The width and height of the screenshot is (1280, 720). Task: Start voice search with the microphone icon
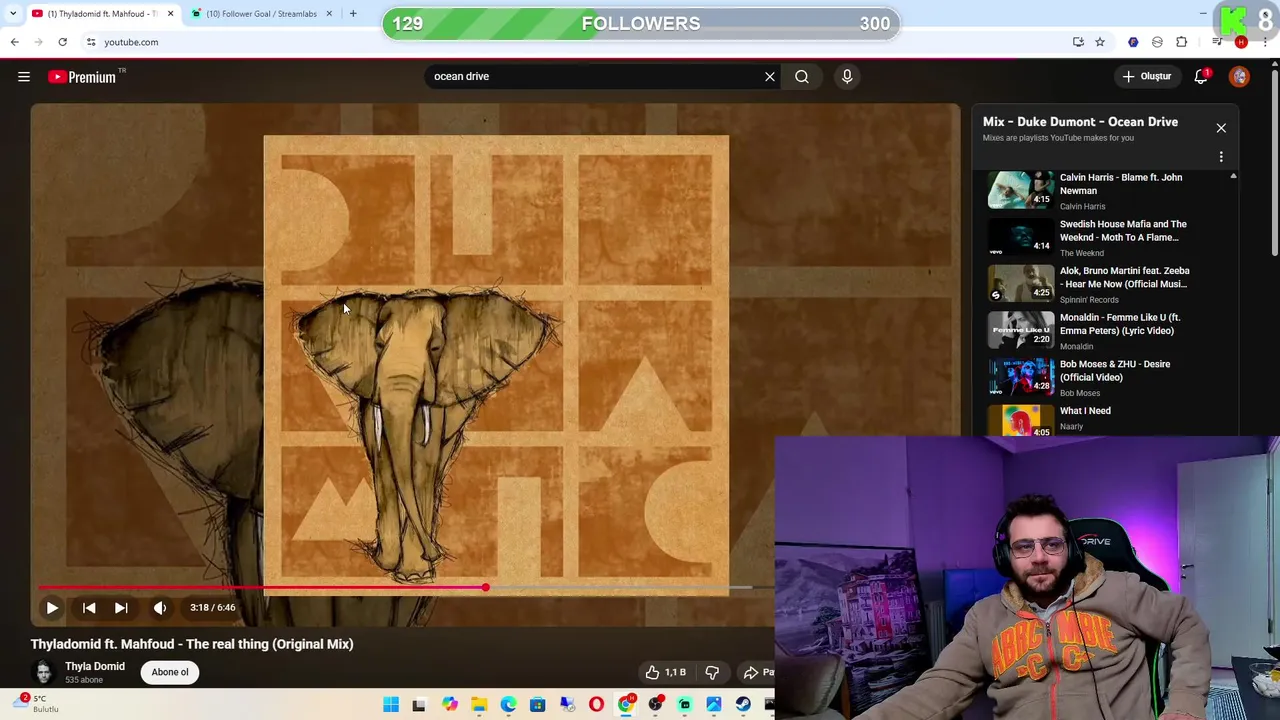point(847,77)
